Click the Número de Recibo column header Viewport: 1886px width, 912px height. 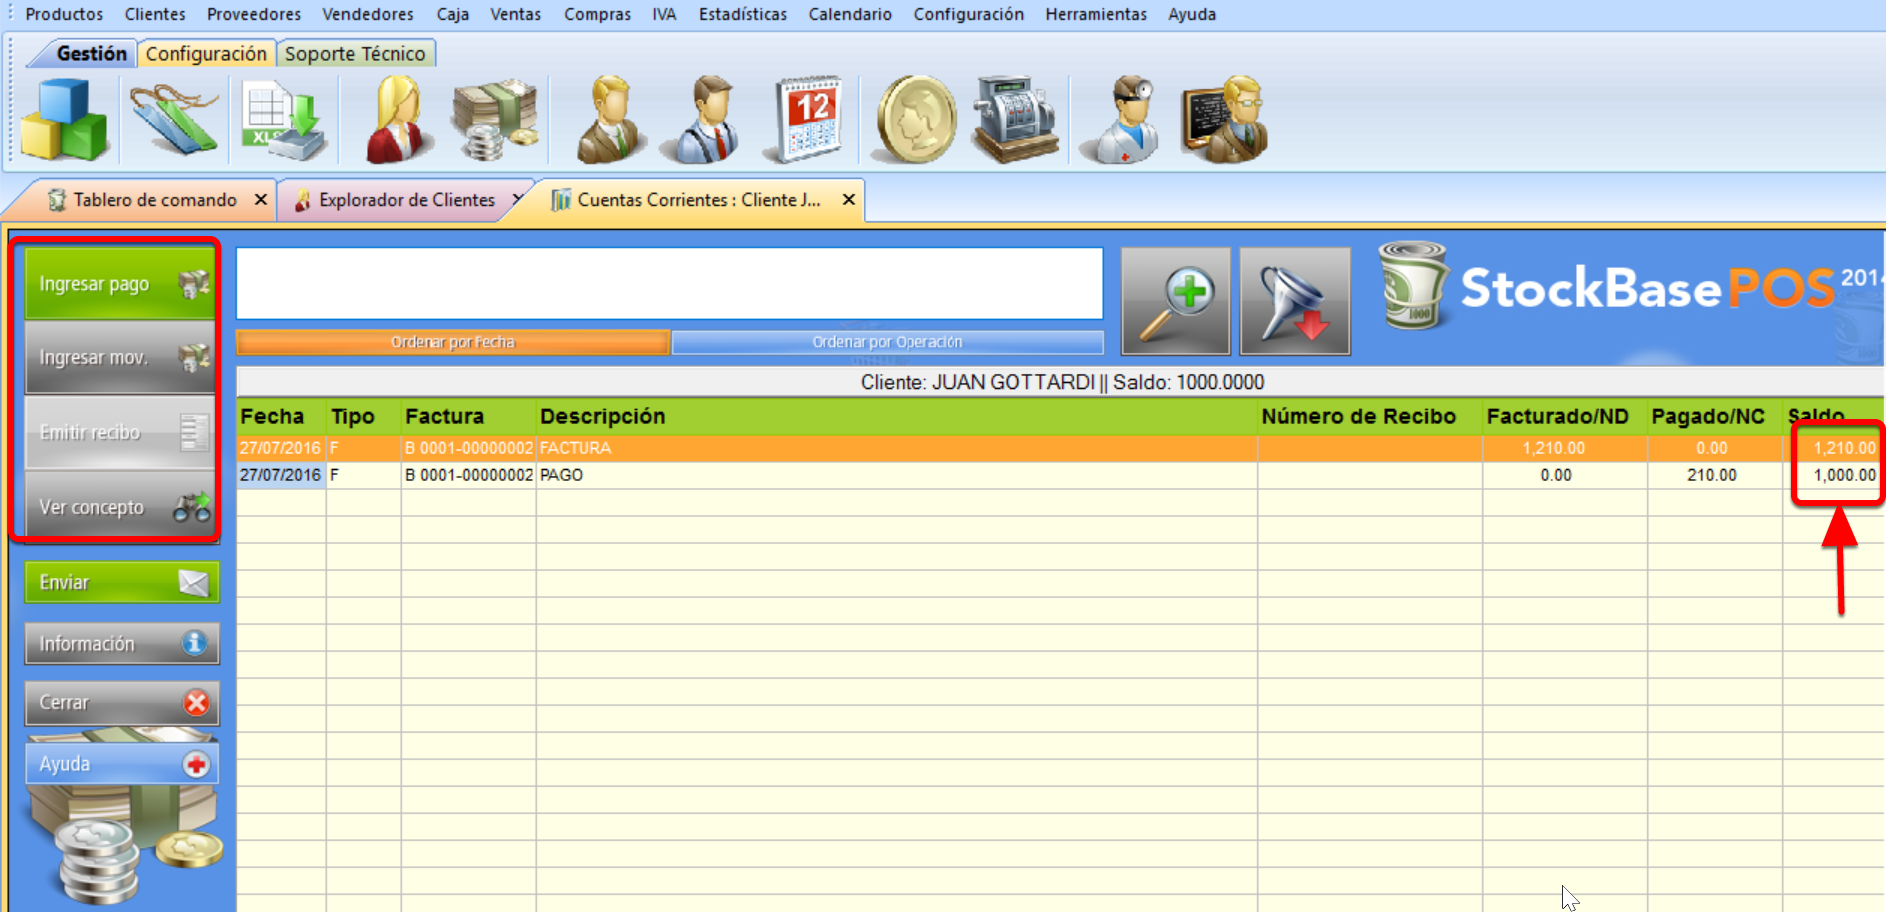point(1370,416)
